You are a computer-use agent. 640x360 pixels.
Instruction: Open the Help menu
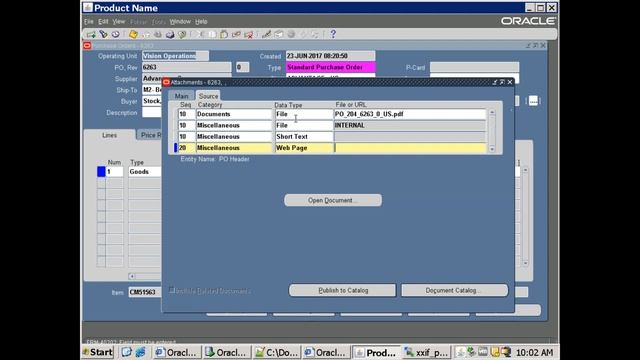coord(201,22)
